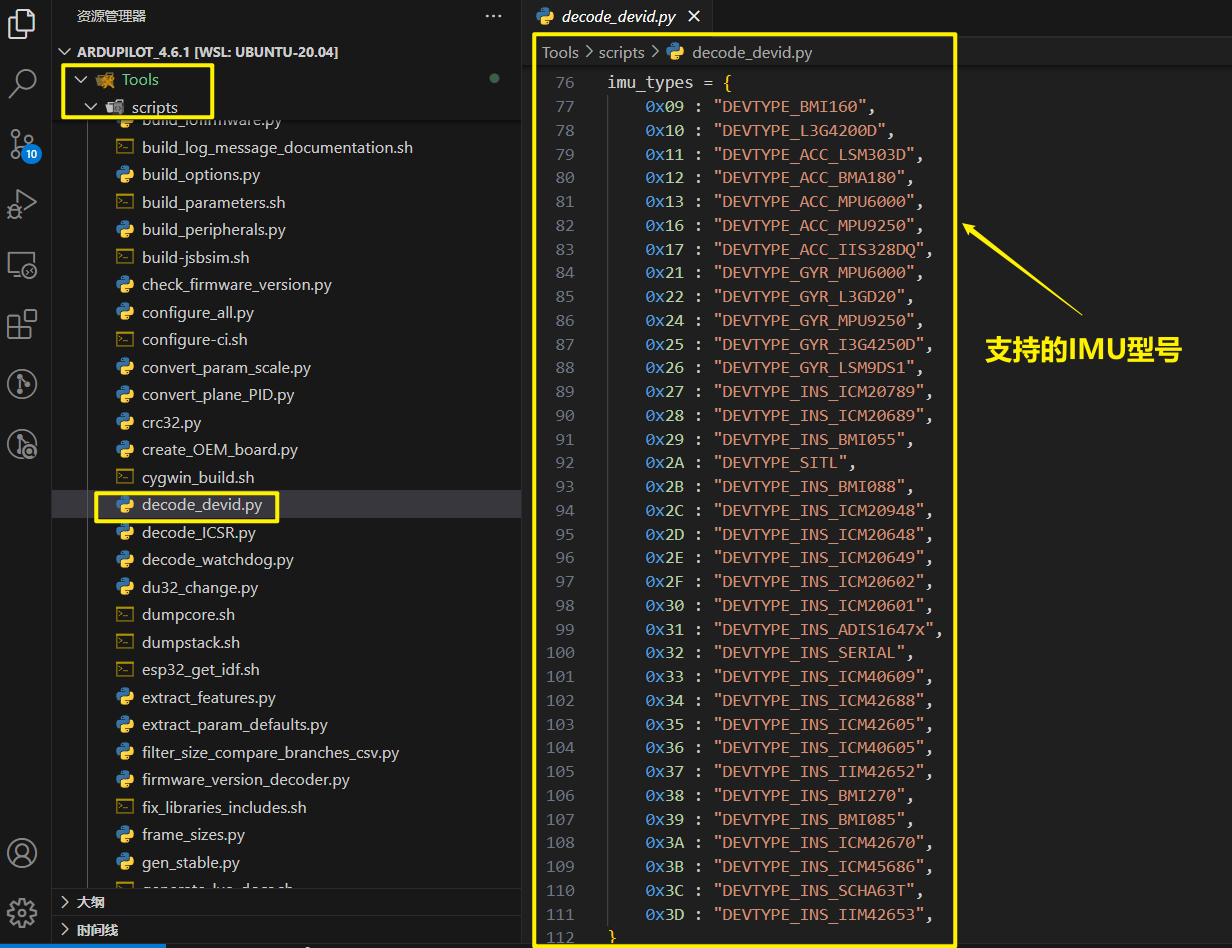The height and width of the screenshot is (948, 1232).
Task: Open the Run and Debug view
Action: pyautogui.click(x=22, y=205)
